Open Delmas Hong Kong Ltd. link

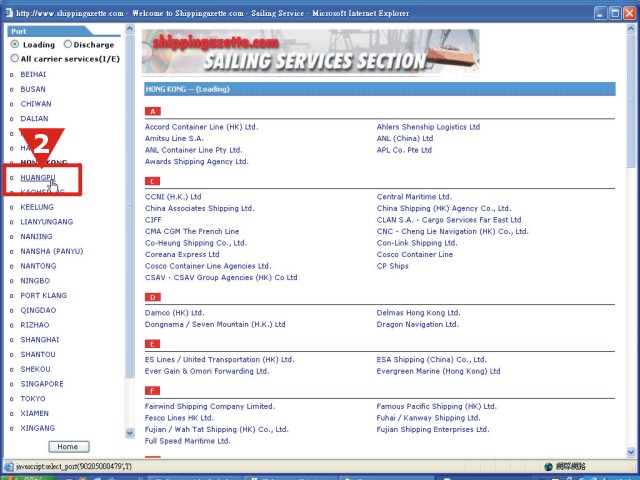418,313
